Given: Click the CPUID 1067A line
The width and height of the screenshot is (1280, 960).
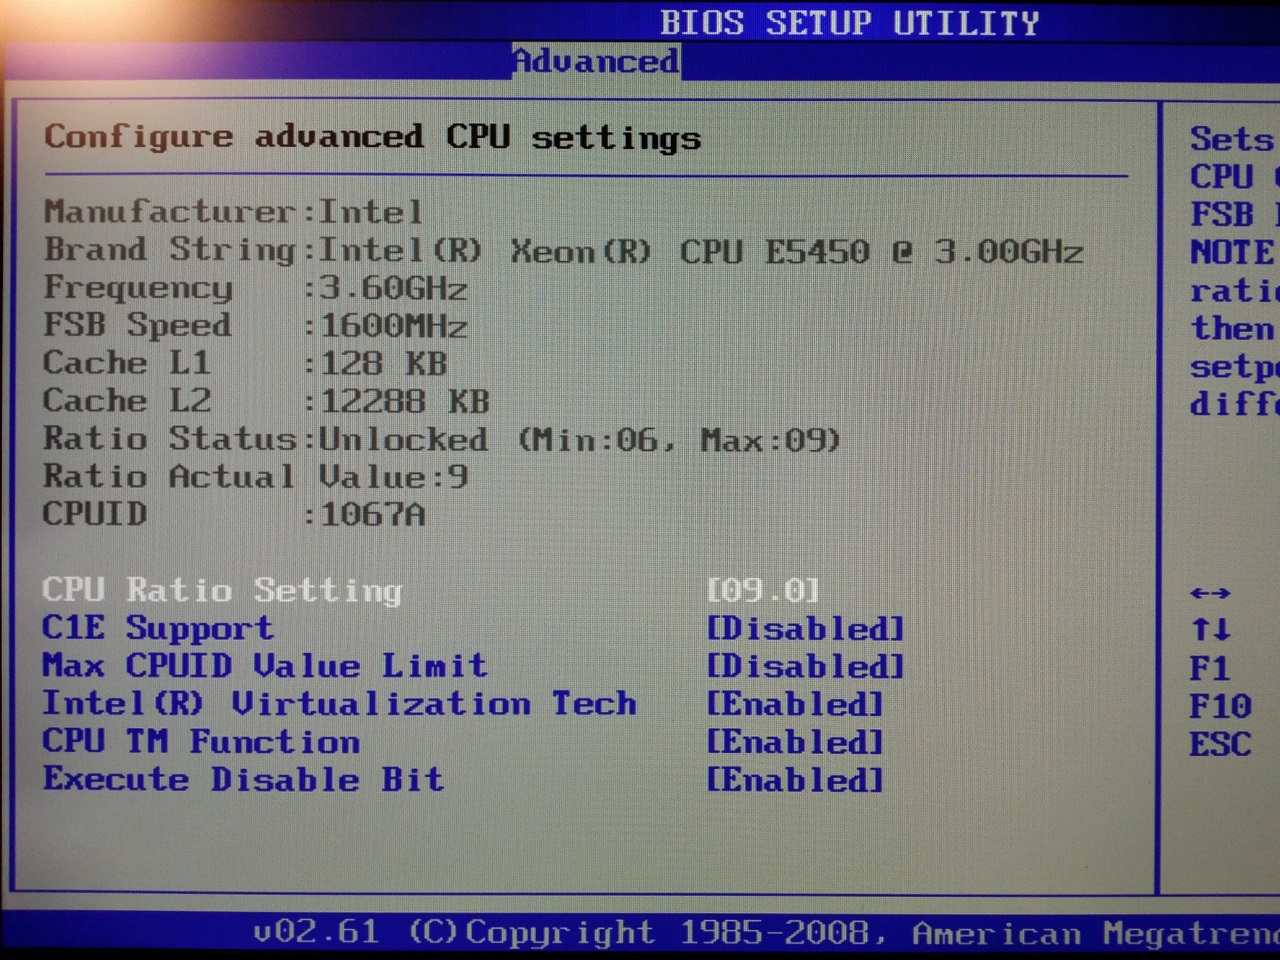Looking at the screenshot, I should coord(234,514).
